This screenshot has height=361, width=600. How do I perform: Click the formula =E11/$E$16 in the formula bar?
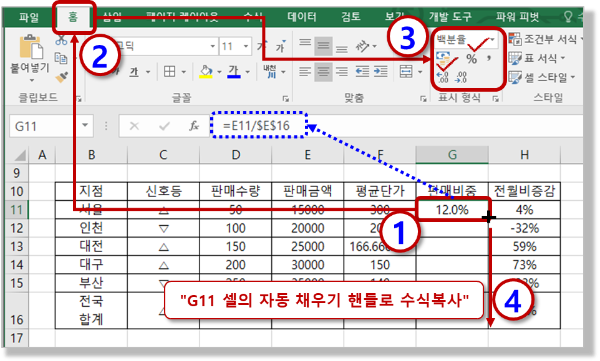click(x=256, y=125)
